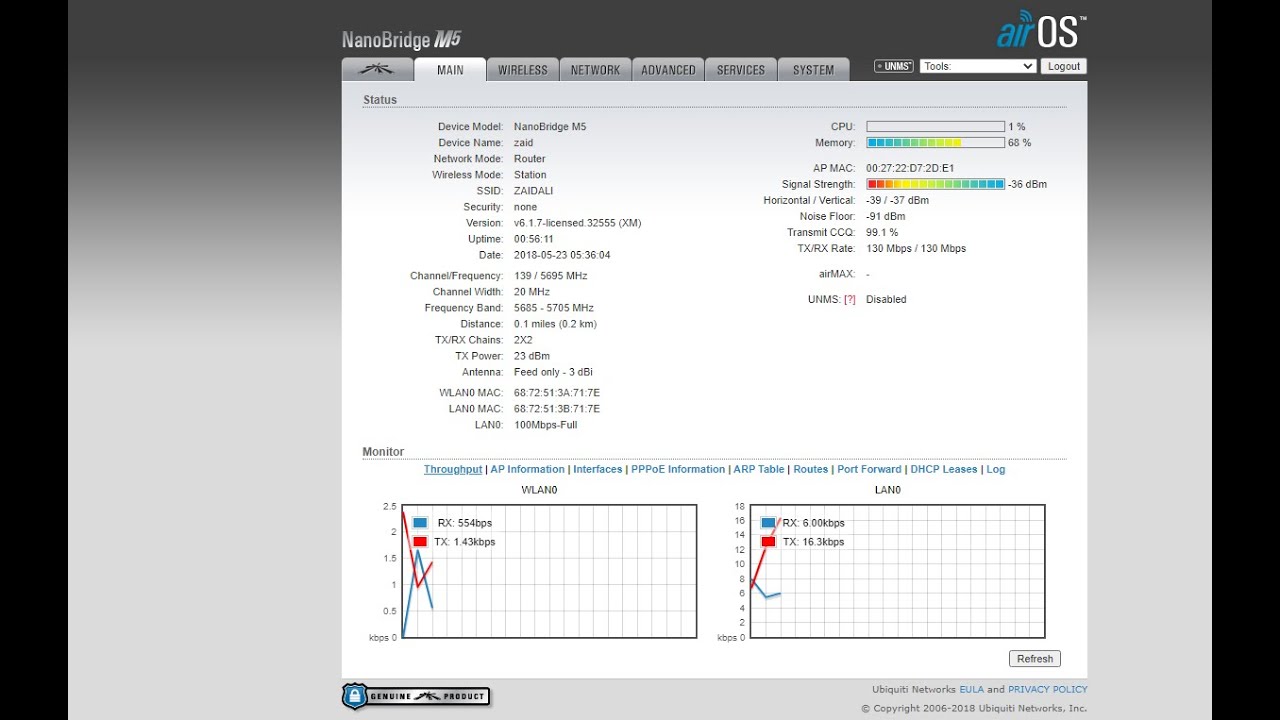Switch to the MAIN tab

point(450,69)
